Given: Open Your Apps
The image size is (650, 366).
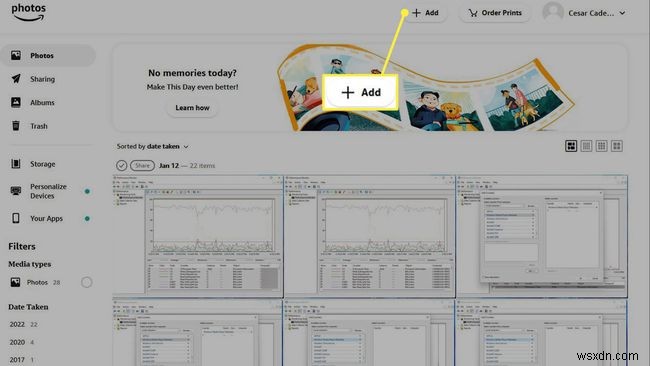Looking at the screenshot, I should (46, 218).
